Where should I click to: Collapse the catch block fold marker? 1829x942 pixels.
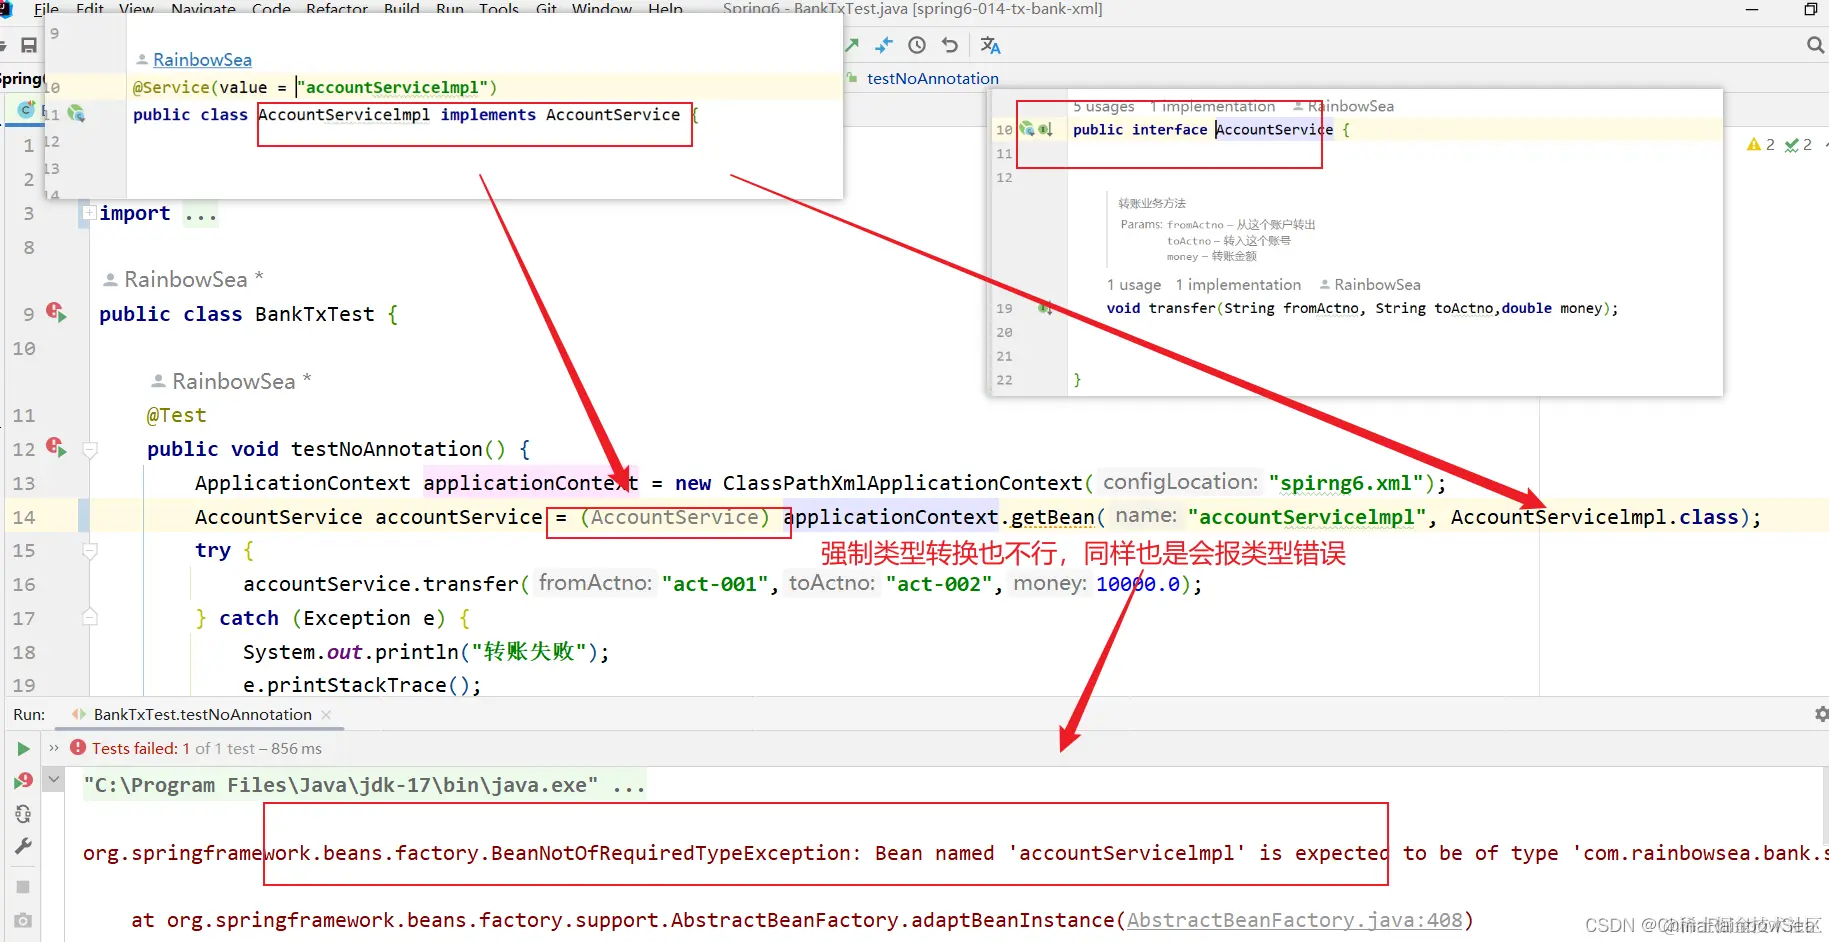90,617
